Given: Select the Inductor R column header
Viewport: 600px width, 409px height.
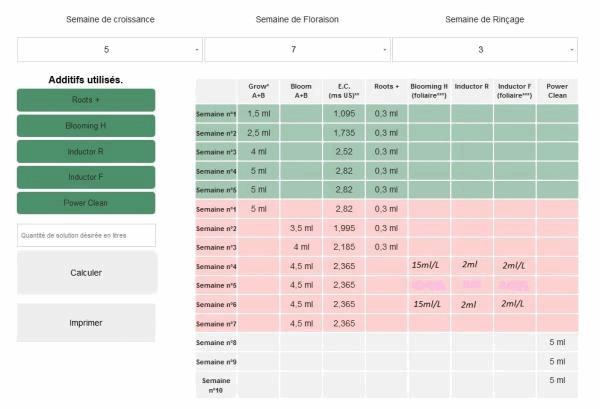Looking at the screenshot, I should point(472,91).
